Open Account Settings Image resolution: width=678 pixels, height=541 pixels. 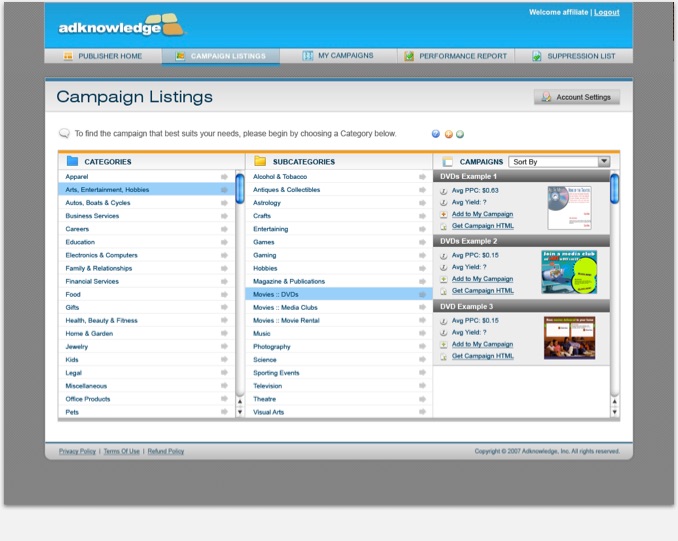pyautogui.click(x=577, y=97)
